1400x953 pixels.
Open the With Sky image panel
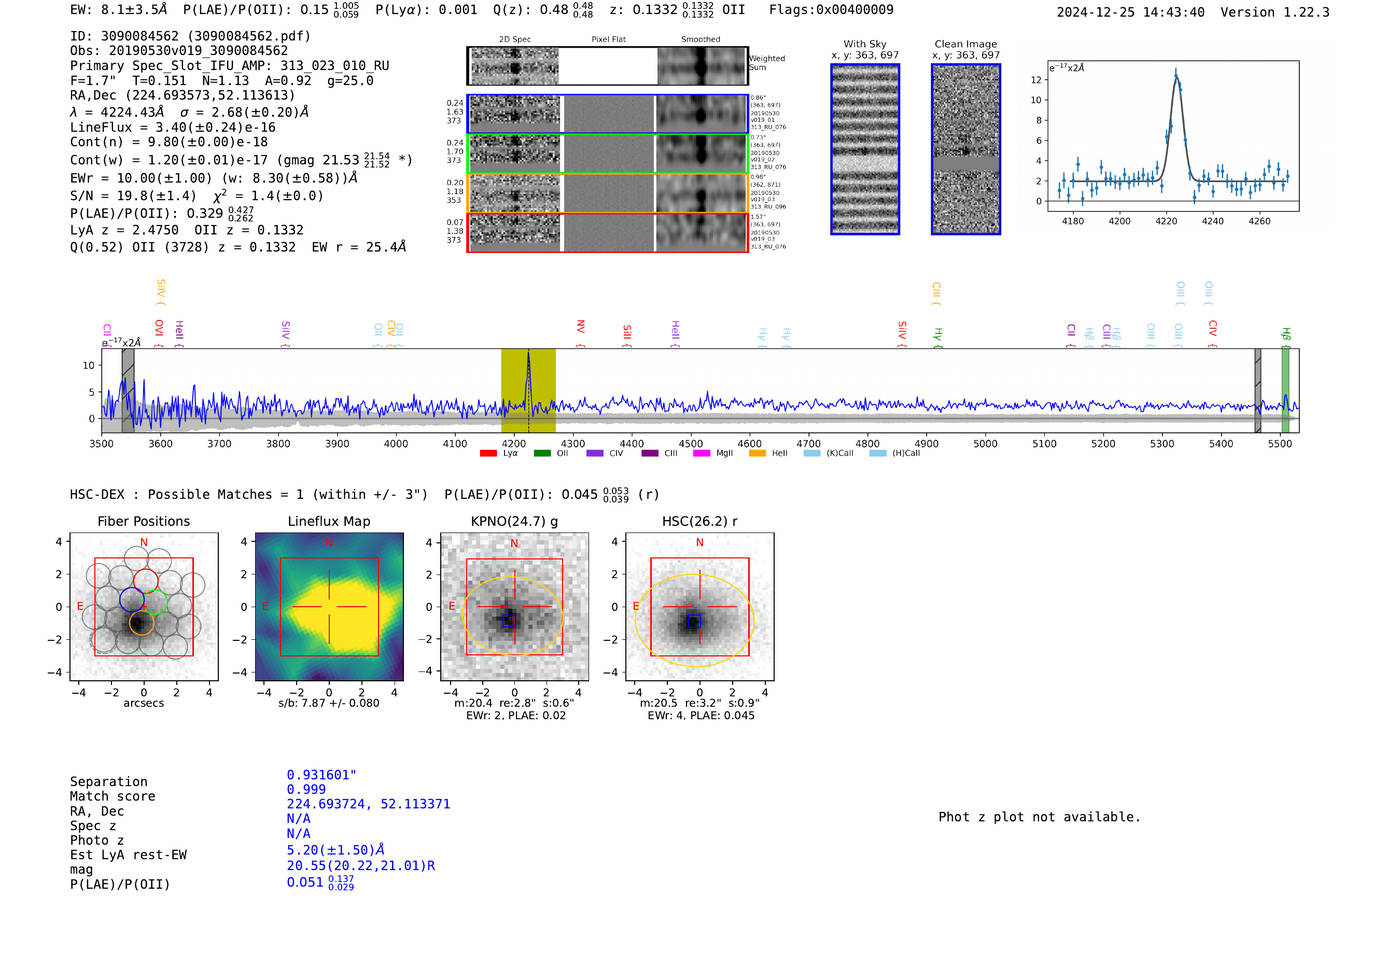click(x=865, y=149)
